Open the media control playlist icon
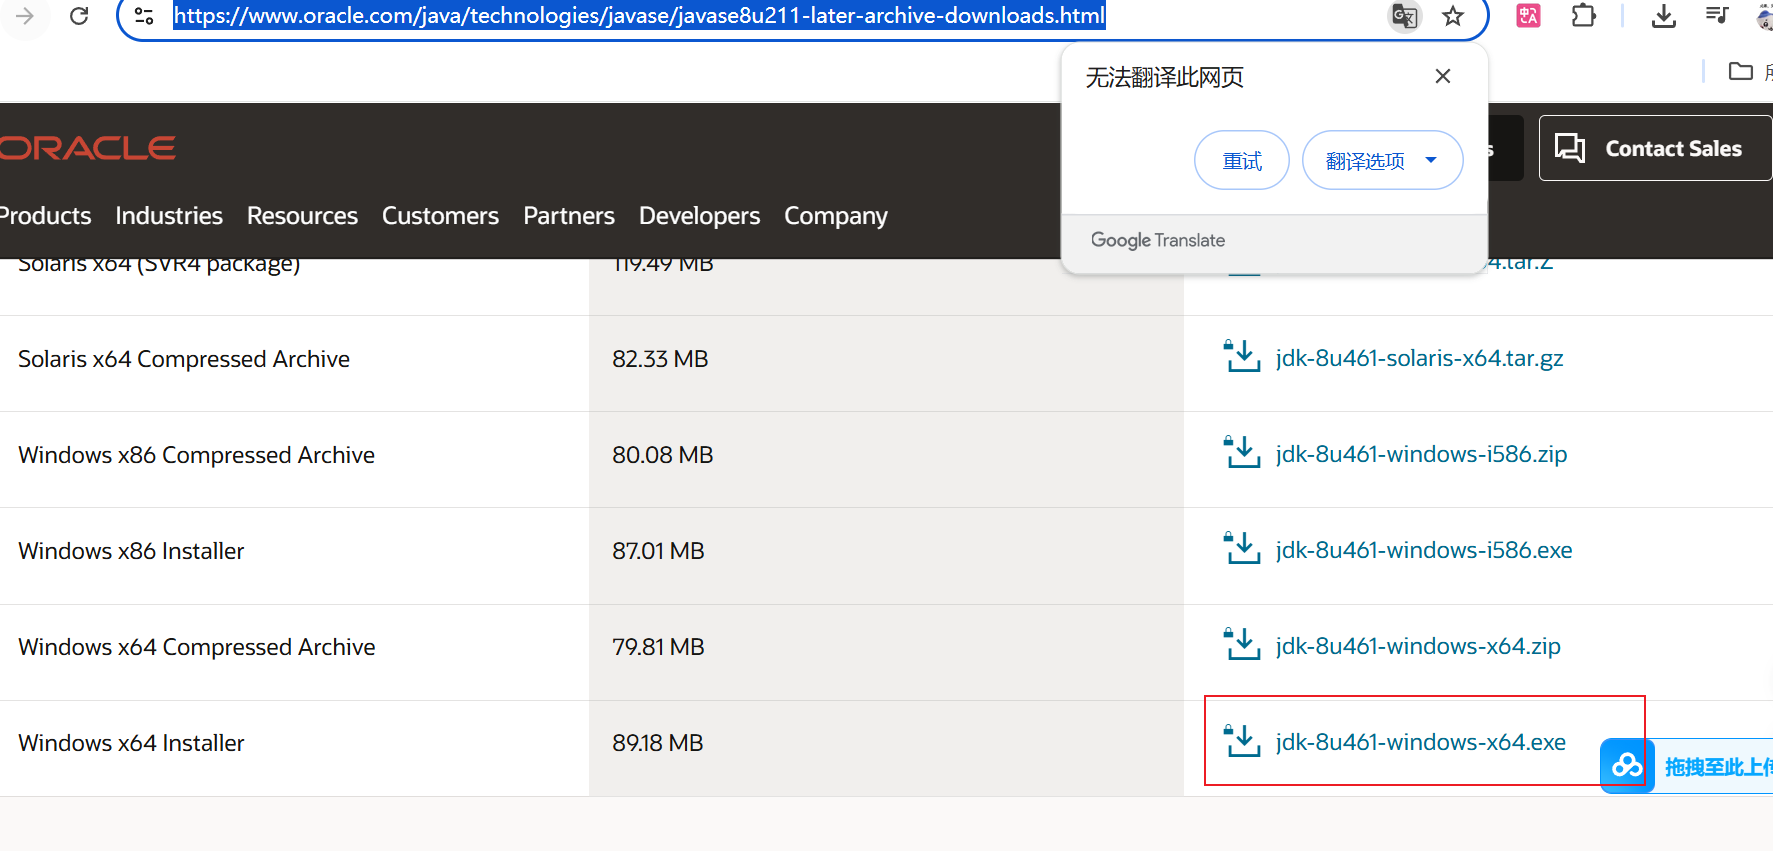Viewport: 1773px width, 851px height. 1717,15
